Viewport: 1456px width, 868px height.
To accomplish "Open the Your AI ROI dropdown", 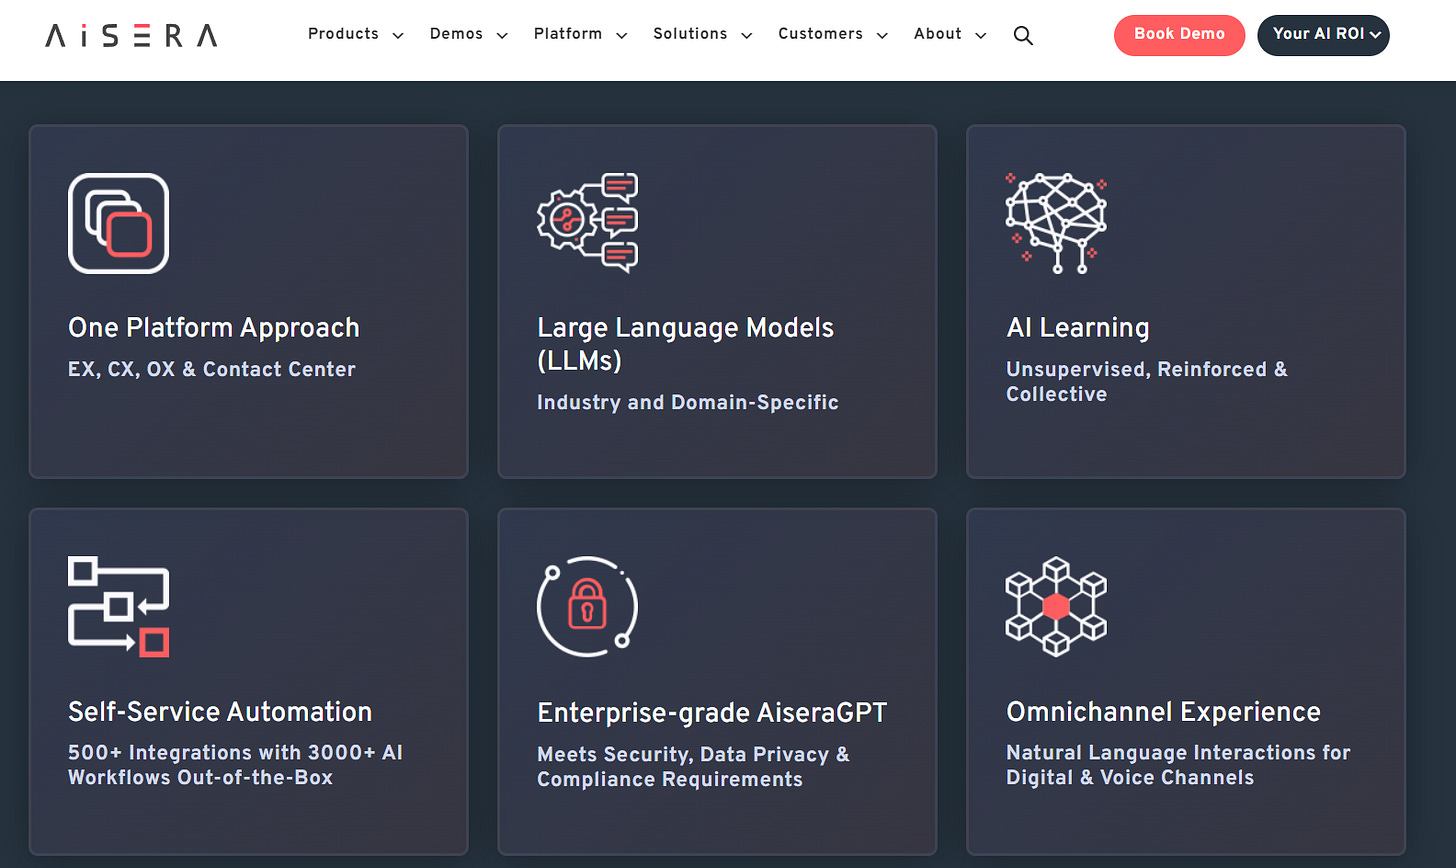I will [x=1323, y=34].
